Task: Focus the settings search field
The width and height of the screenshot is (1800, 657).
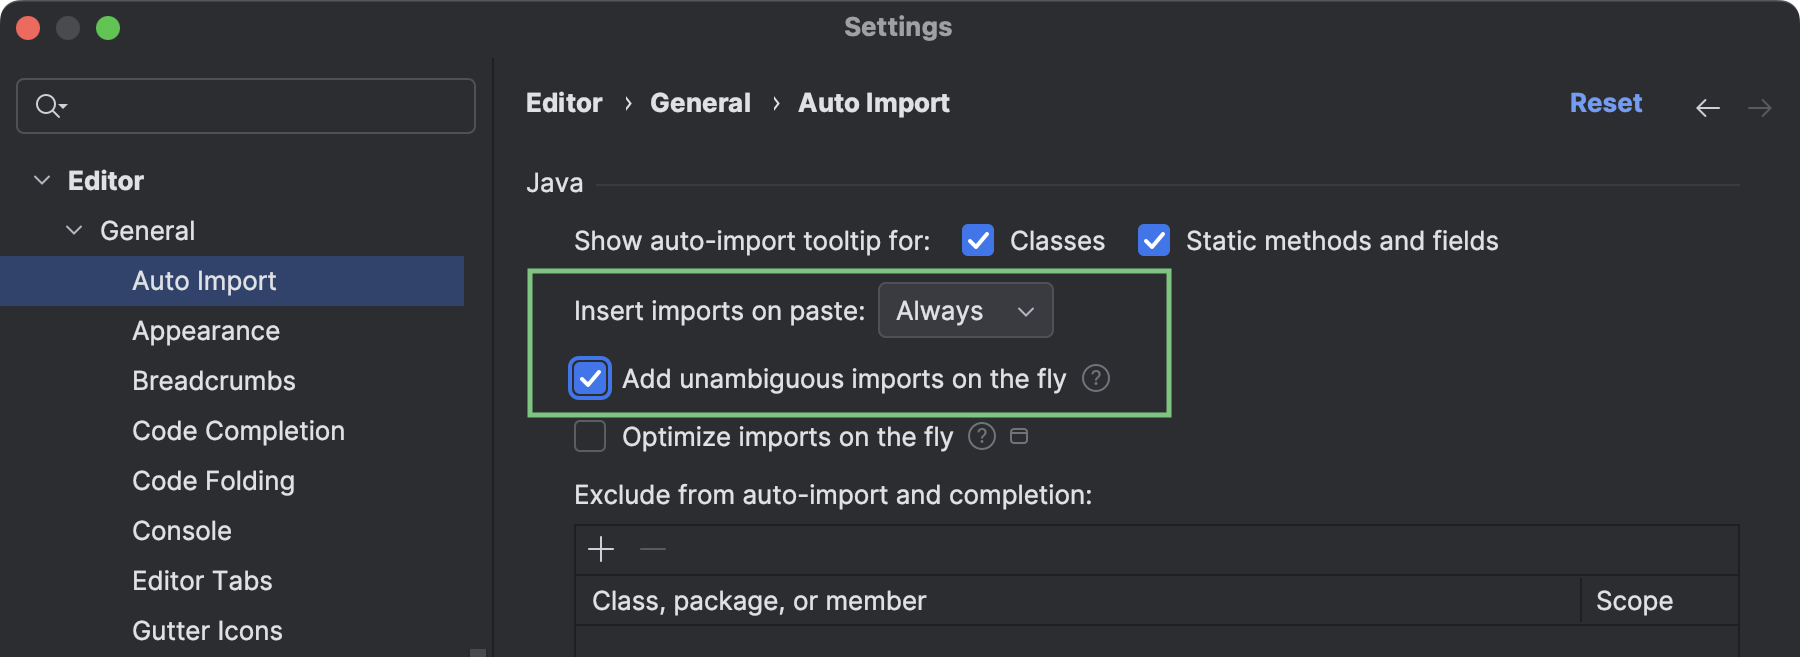Action: click(x=260, y=106)
